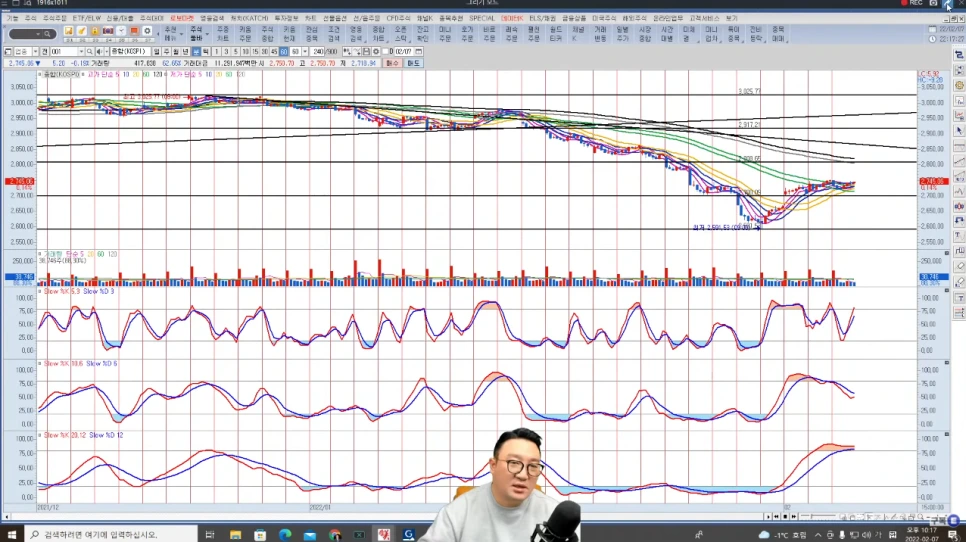Select the 년 (yearly) period button
Screen dimensions: 966x542
coord(185,52)
